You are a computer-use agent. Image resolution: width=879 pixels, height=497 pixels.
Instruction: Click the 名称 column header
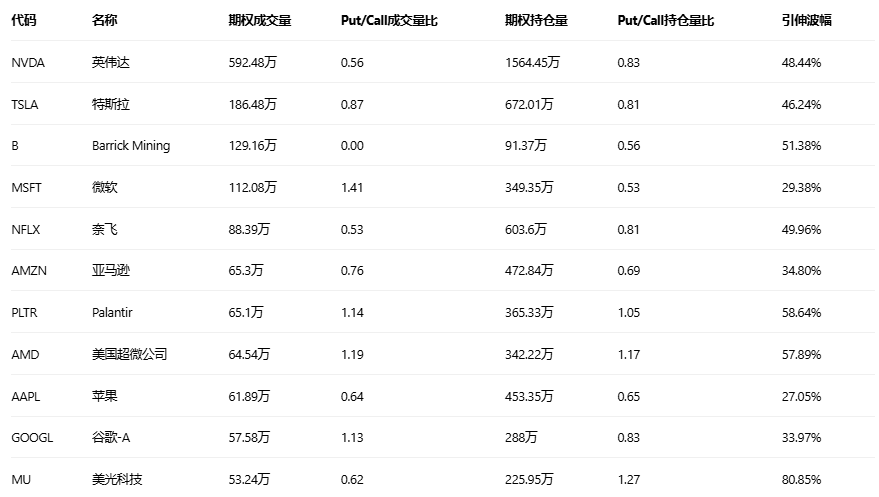[x=104, y=20]
